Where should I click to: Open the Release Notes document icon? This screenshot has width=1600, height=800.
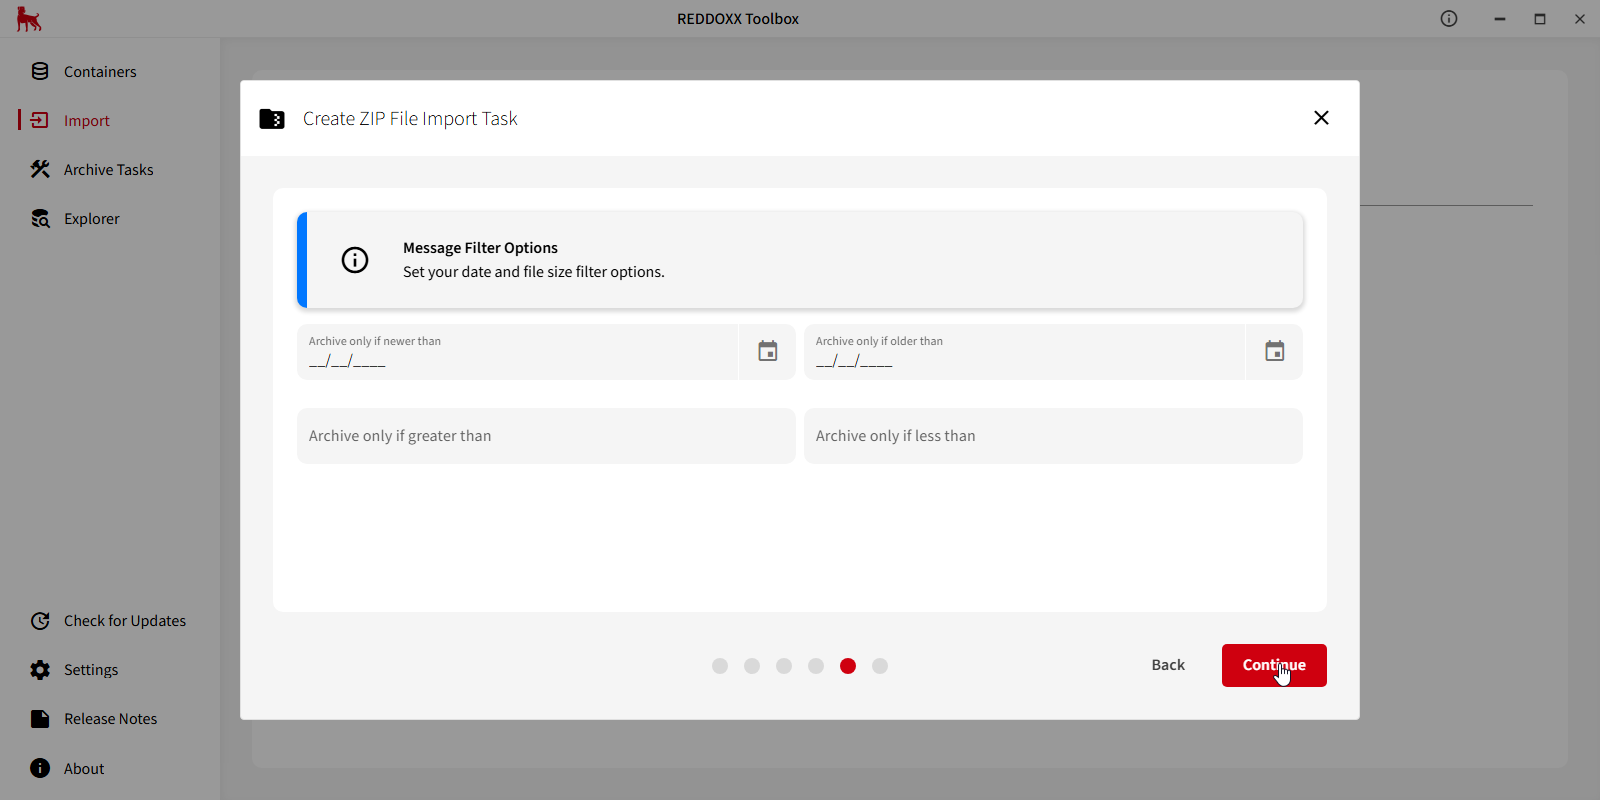click(x=40, y=718)
